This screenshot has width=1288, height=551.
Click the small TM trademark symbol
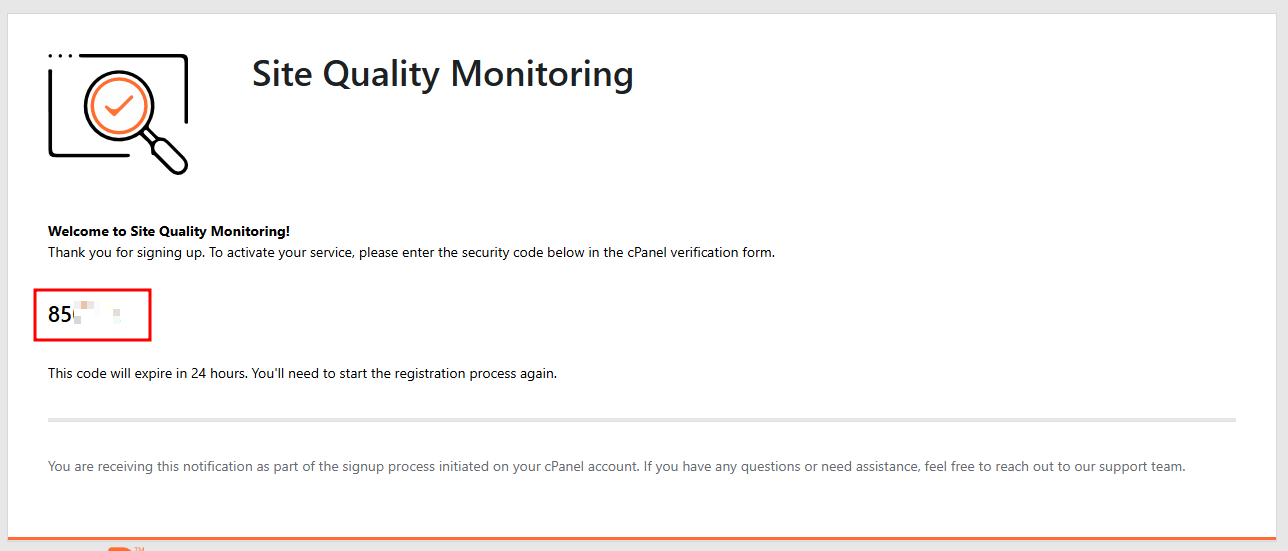pos(139,548)
